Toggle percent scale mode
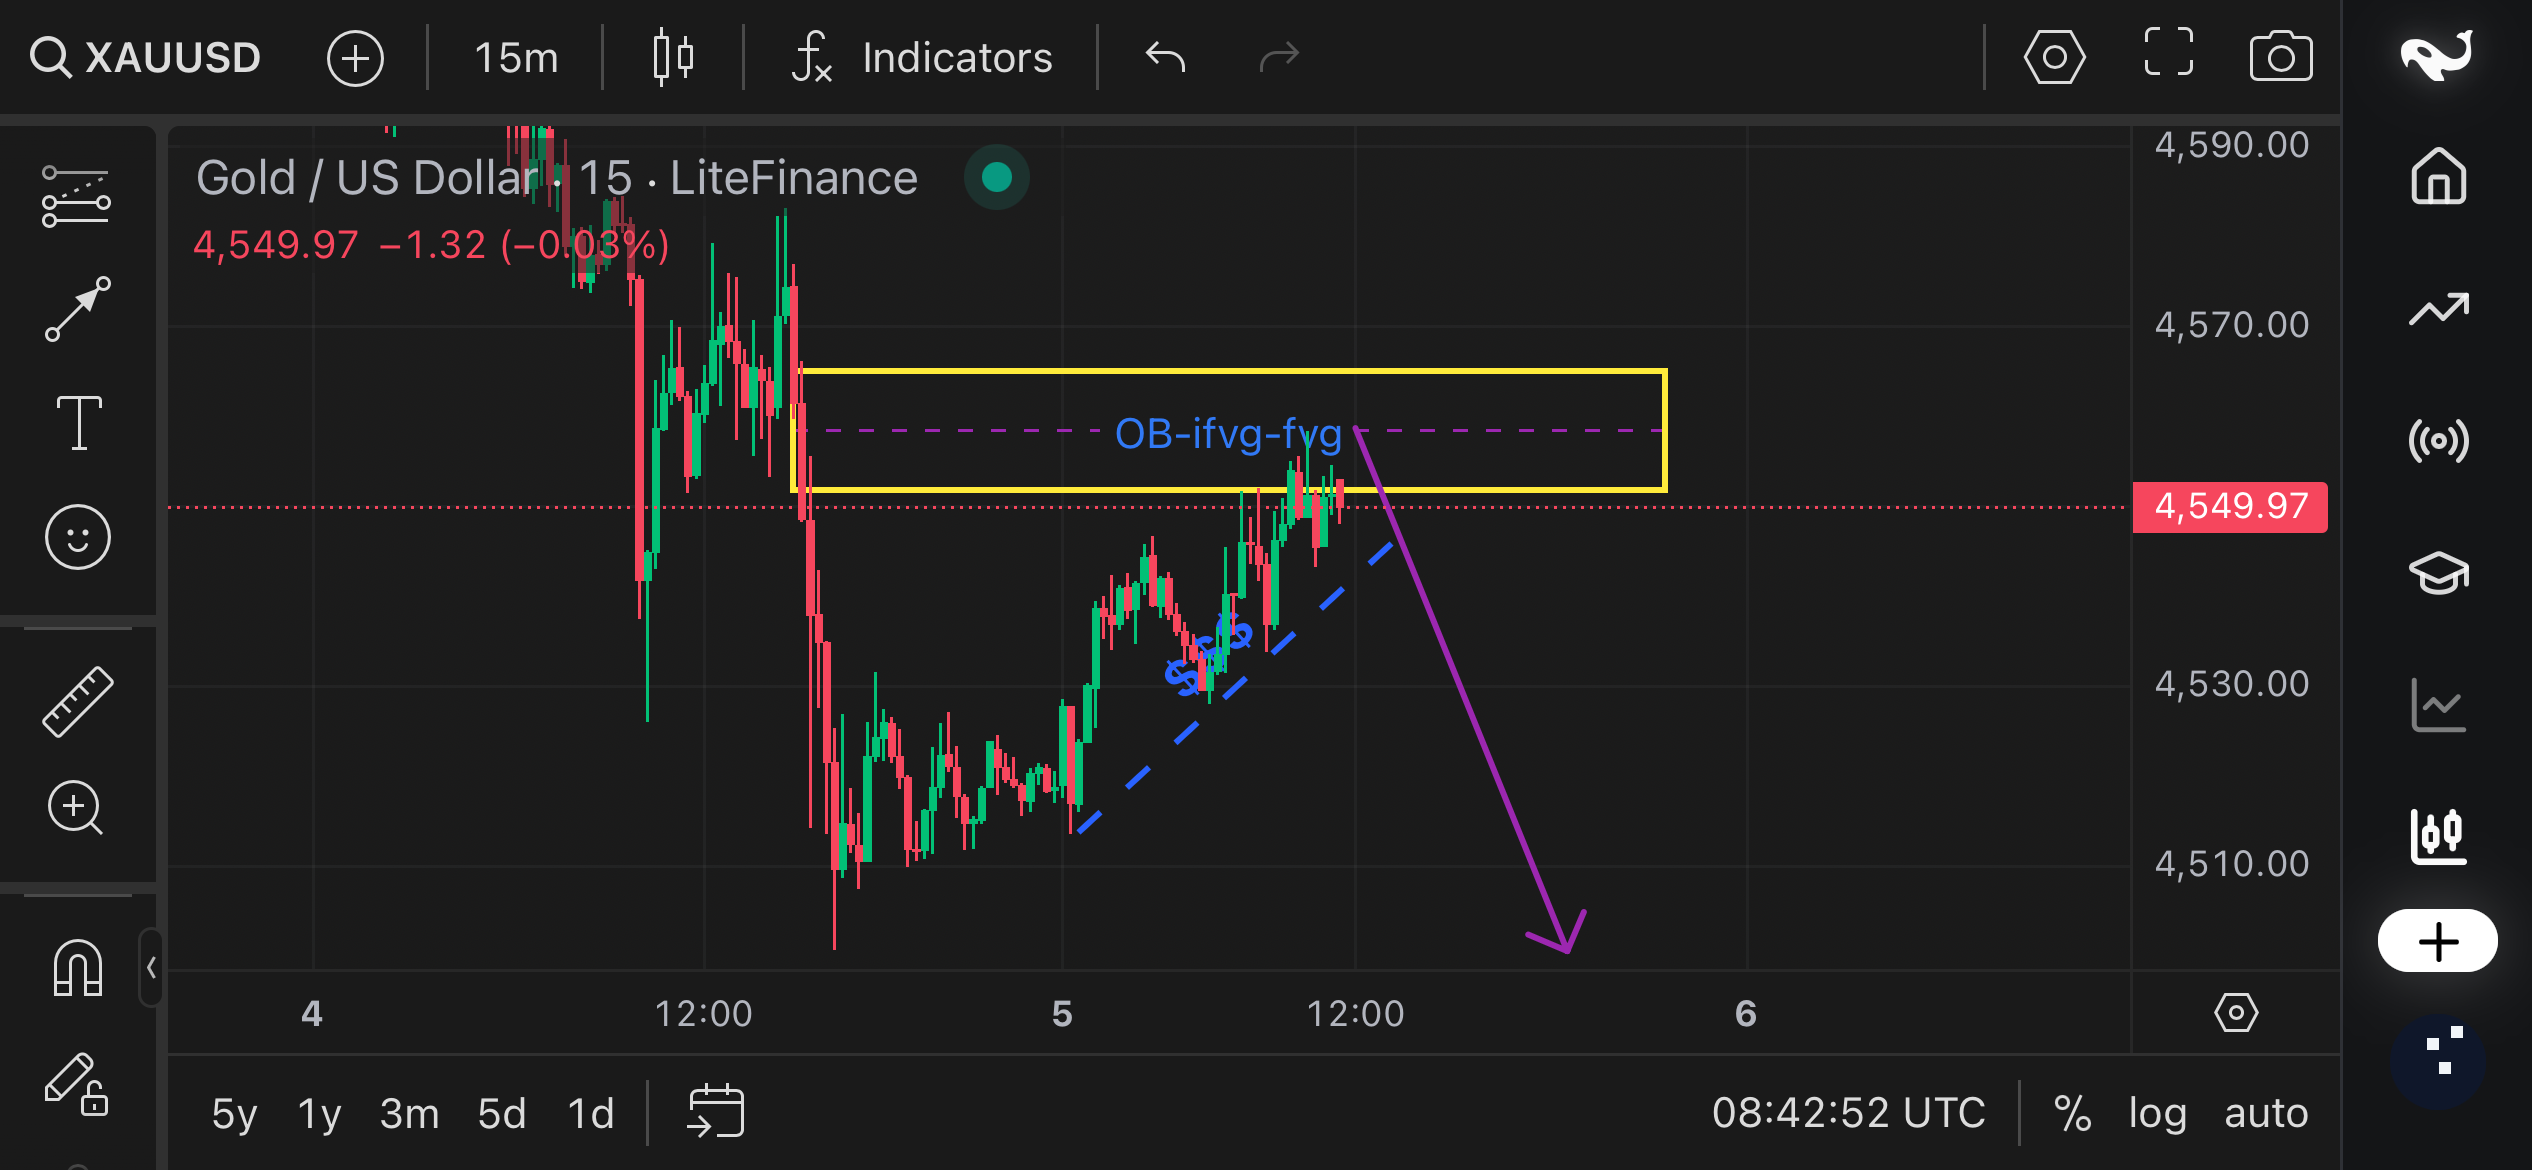2532x1170 pixels. point(2072,1113)
